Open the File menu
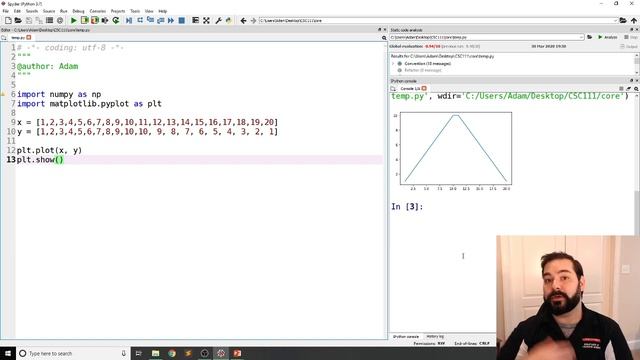Image resolution: width=640 pixels, height=360 pixels. pyautogui.click(x=6, y=11)
